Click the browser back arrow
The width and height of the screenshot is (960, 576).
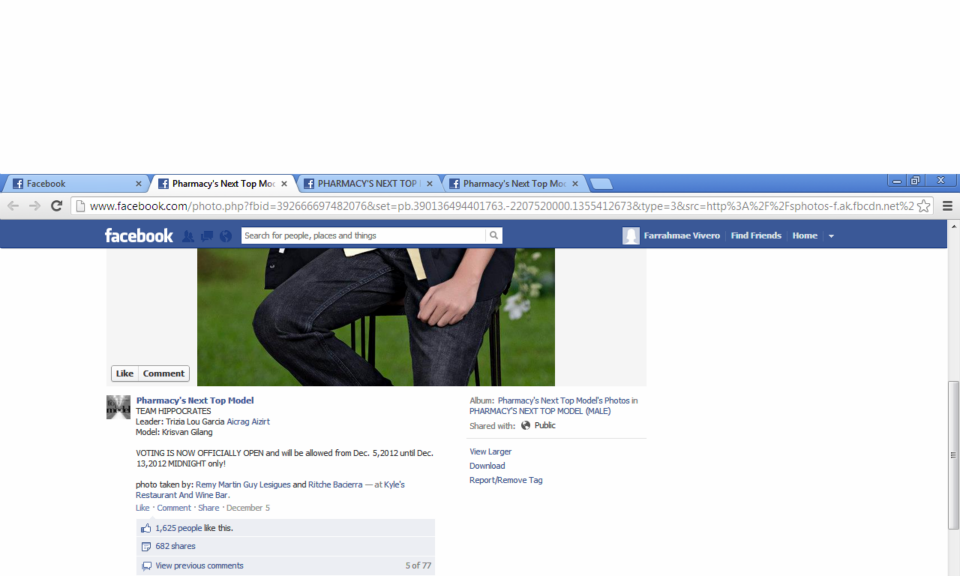[13, 206]
